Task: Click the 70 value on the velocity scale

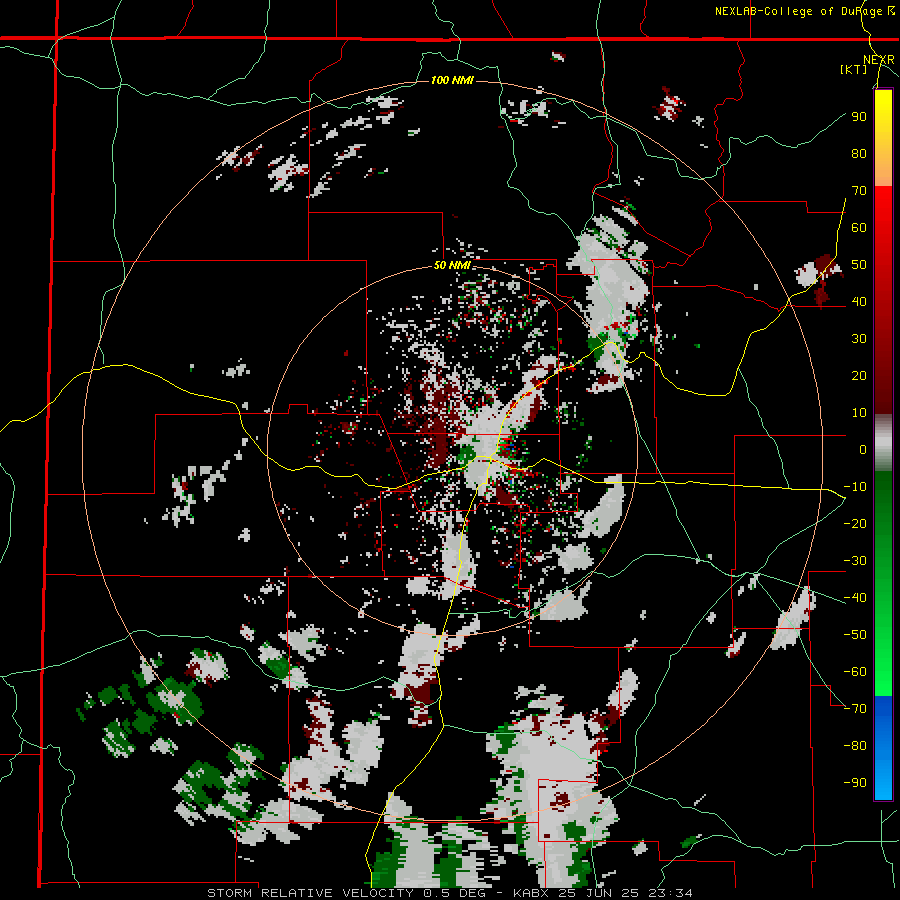Action: [859, 191]
